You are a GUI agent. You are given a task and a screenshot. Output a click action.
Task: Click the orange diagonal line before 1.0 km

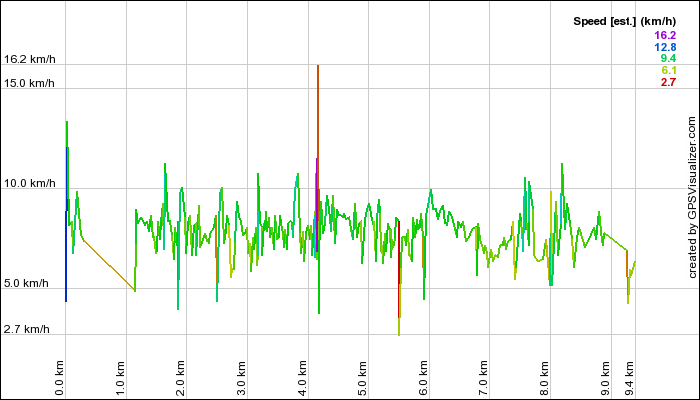coord(109,266)
